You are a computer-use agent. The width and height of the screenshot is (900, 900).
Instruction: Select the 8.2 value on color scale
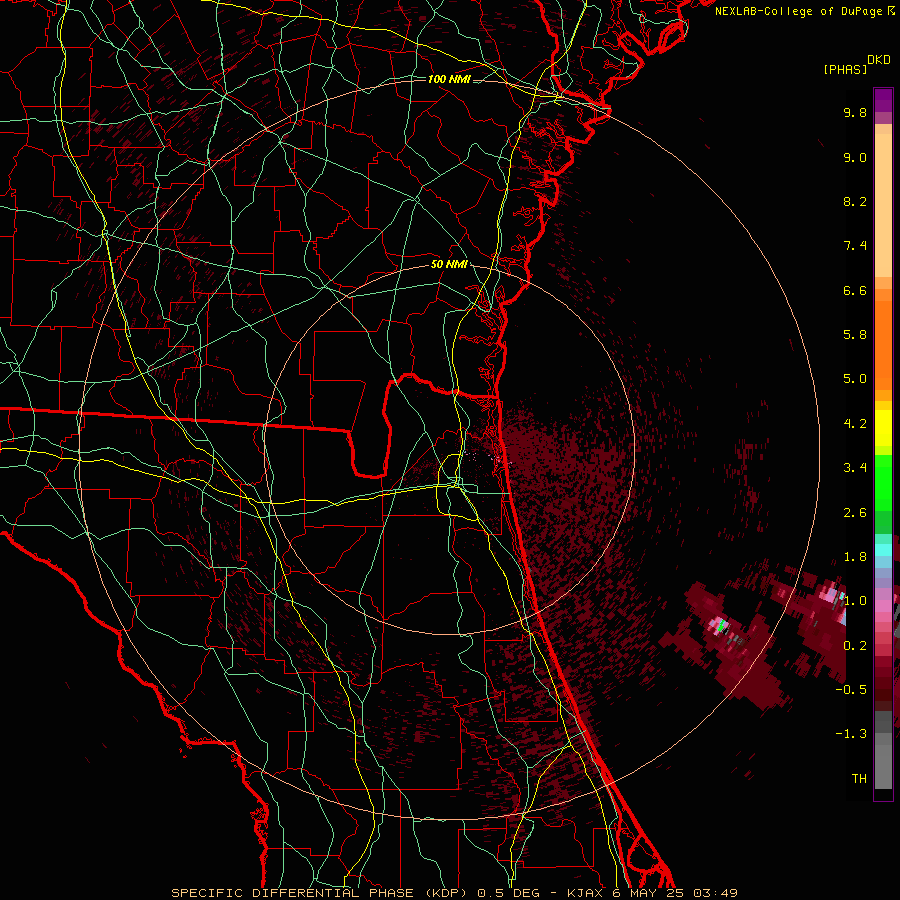pyautogui.click(x=855, y=201)
